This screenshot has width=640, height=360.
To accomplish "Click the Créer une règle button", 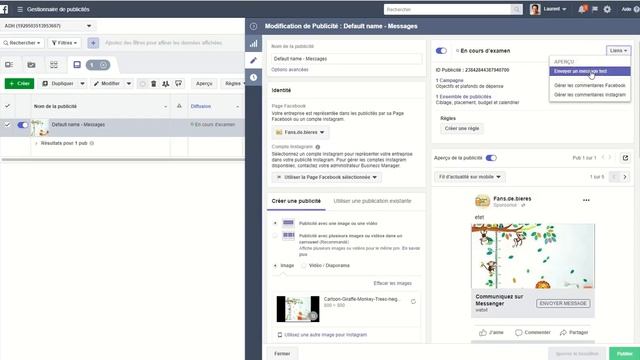I will pos(462,129).
